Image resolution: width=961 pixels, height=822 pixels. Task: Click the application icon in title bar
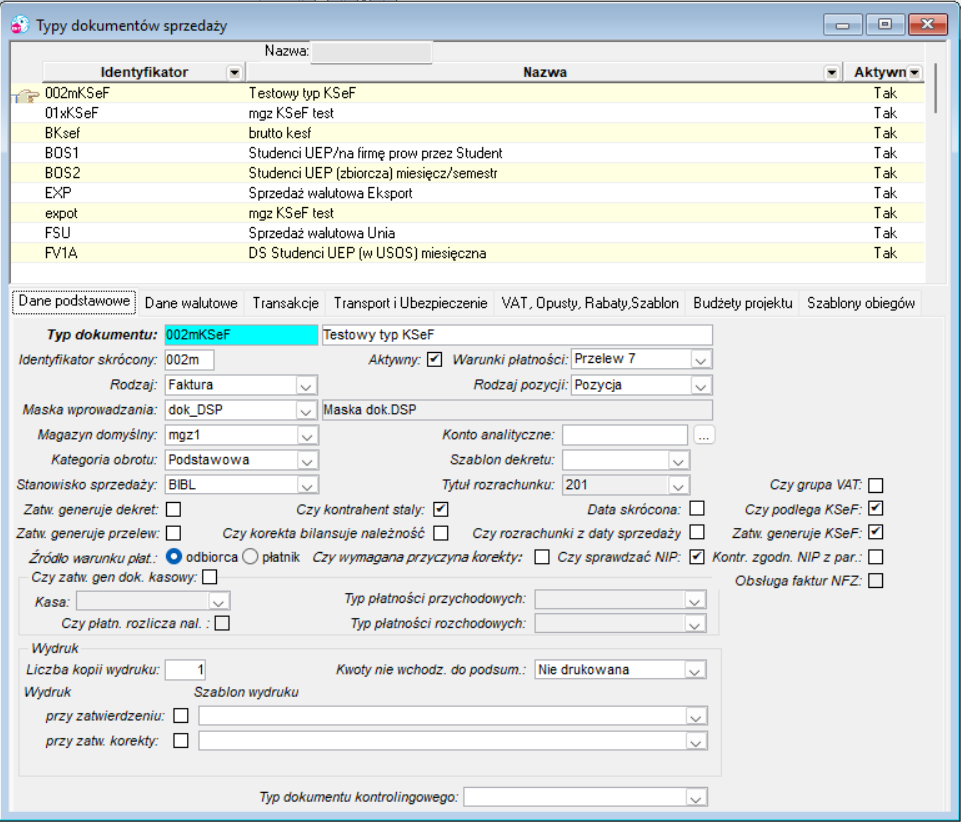(x=20, y=25)
